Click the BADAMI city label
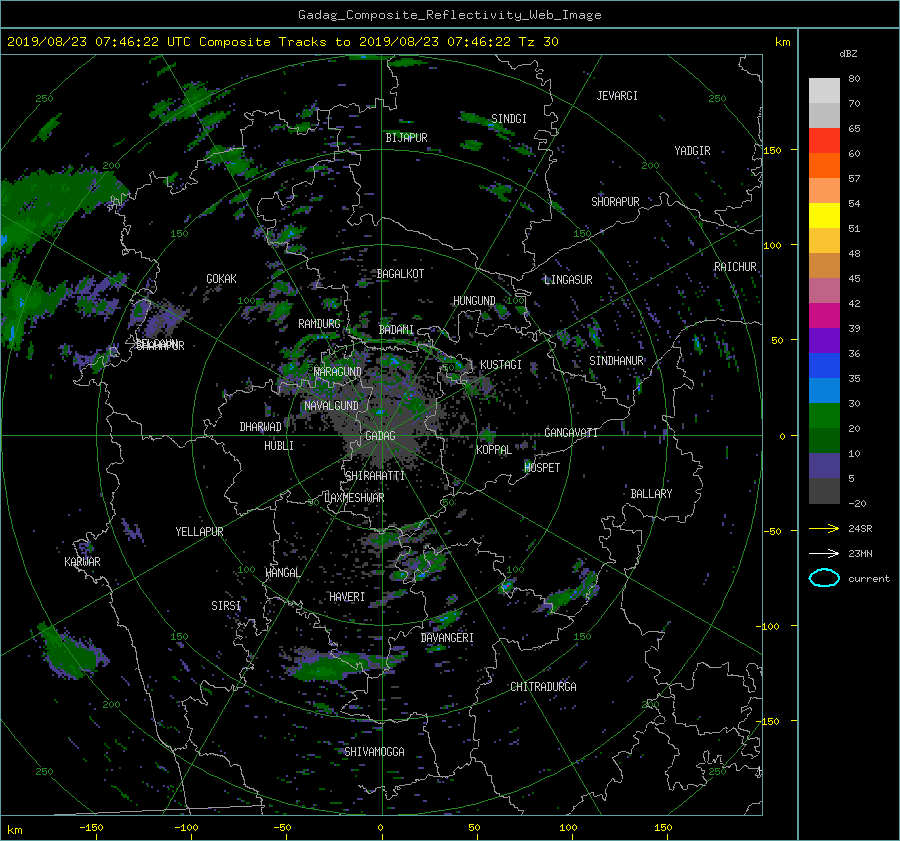Screen dimensions: 900x841 pos(396,330)
